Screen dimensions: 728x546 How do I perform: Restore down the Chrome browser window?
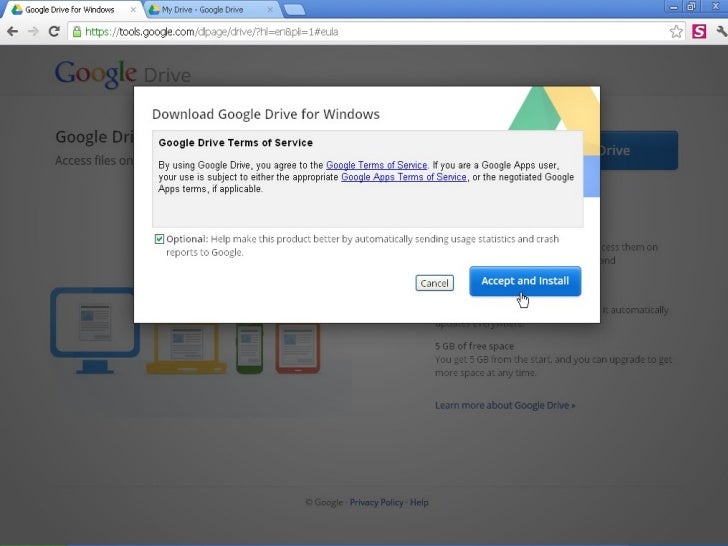691,6
